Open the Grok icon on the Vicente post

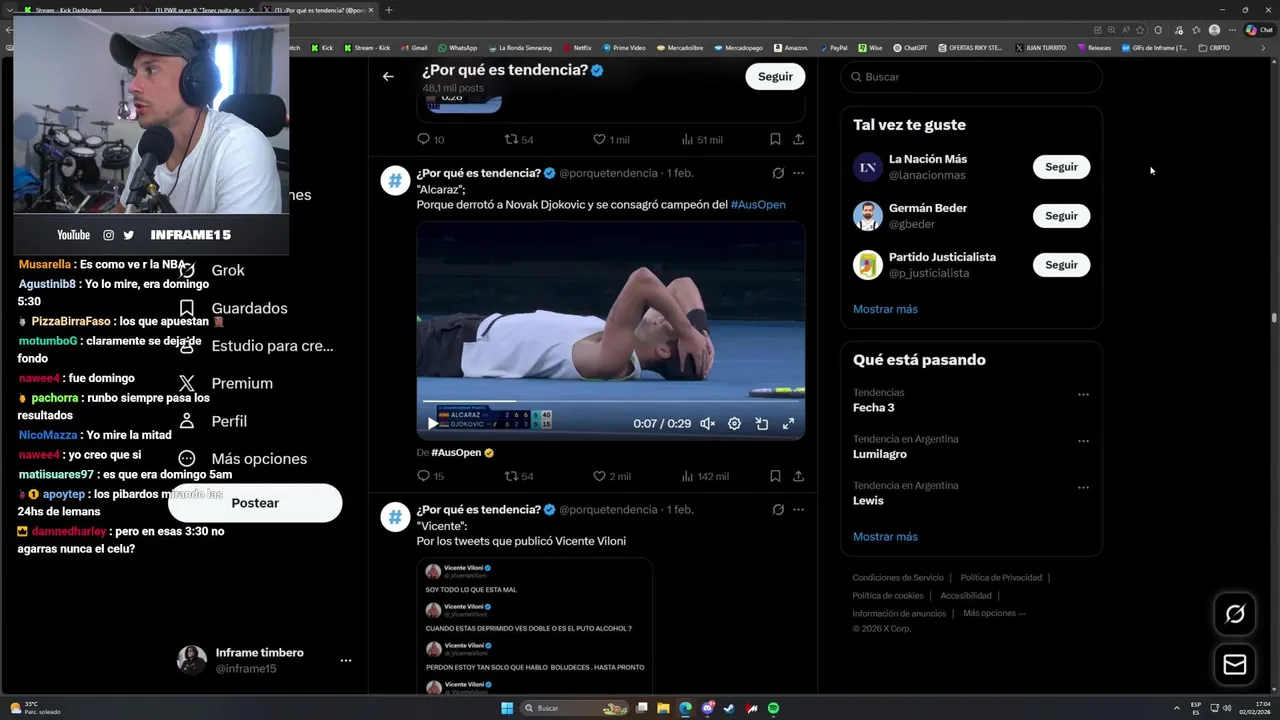point(778,509)
